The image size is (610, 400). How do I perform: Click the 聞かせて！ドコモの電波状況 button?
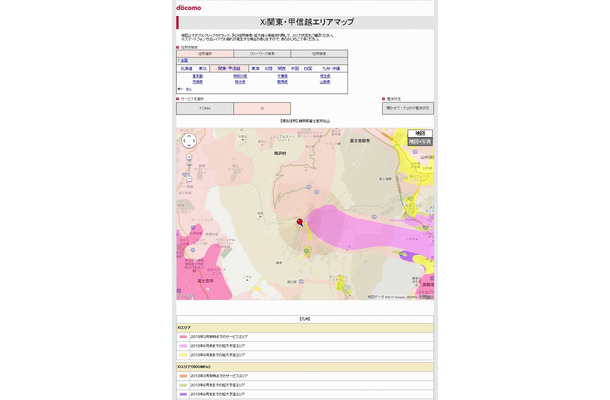(408, 108)
